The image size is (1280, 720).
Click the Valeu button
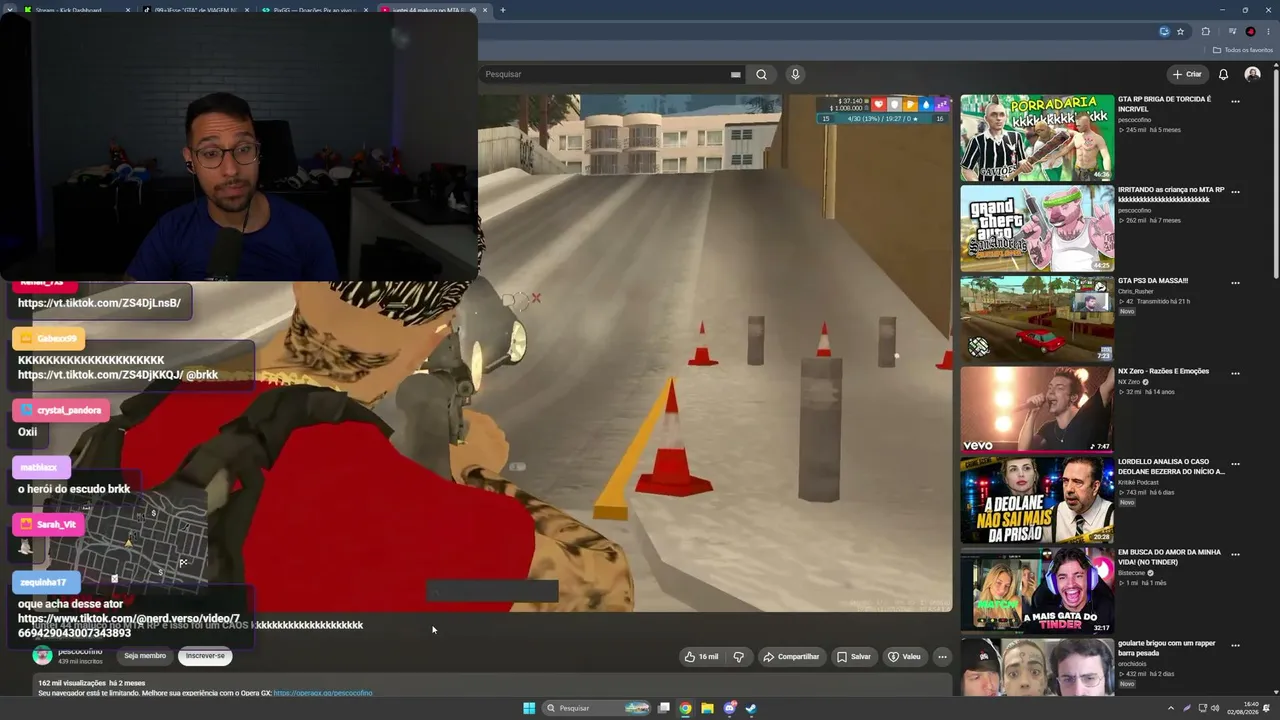[x=904, y=657]
